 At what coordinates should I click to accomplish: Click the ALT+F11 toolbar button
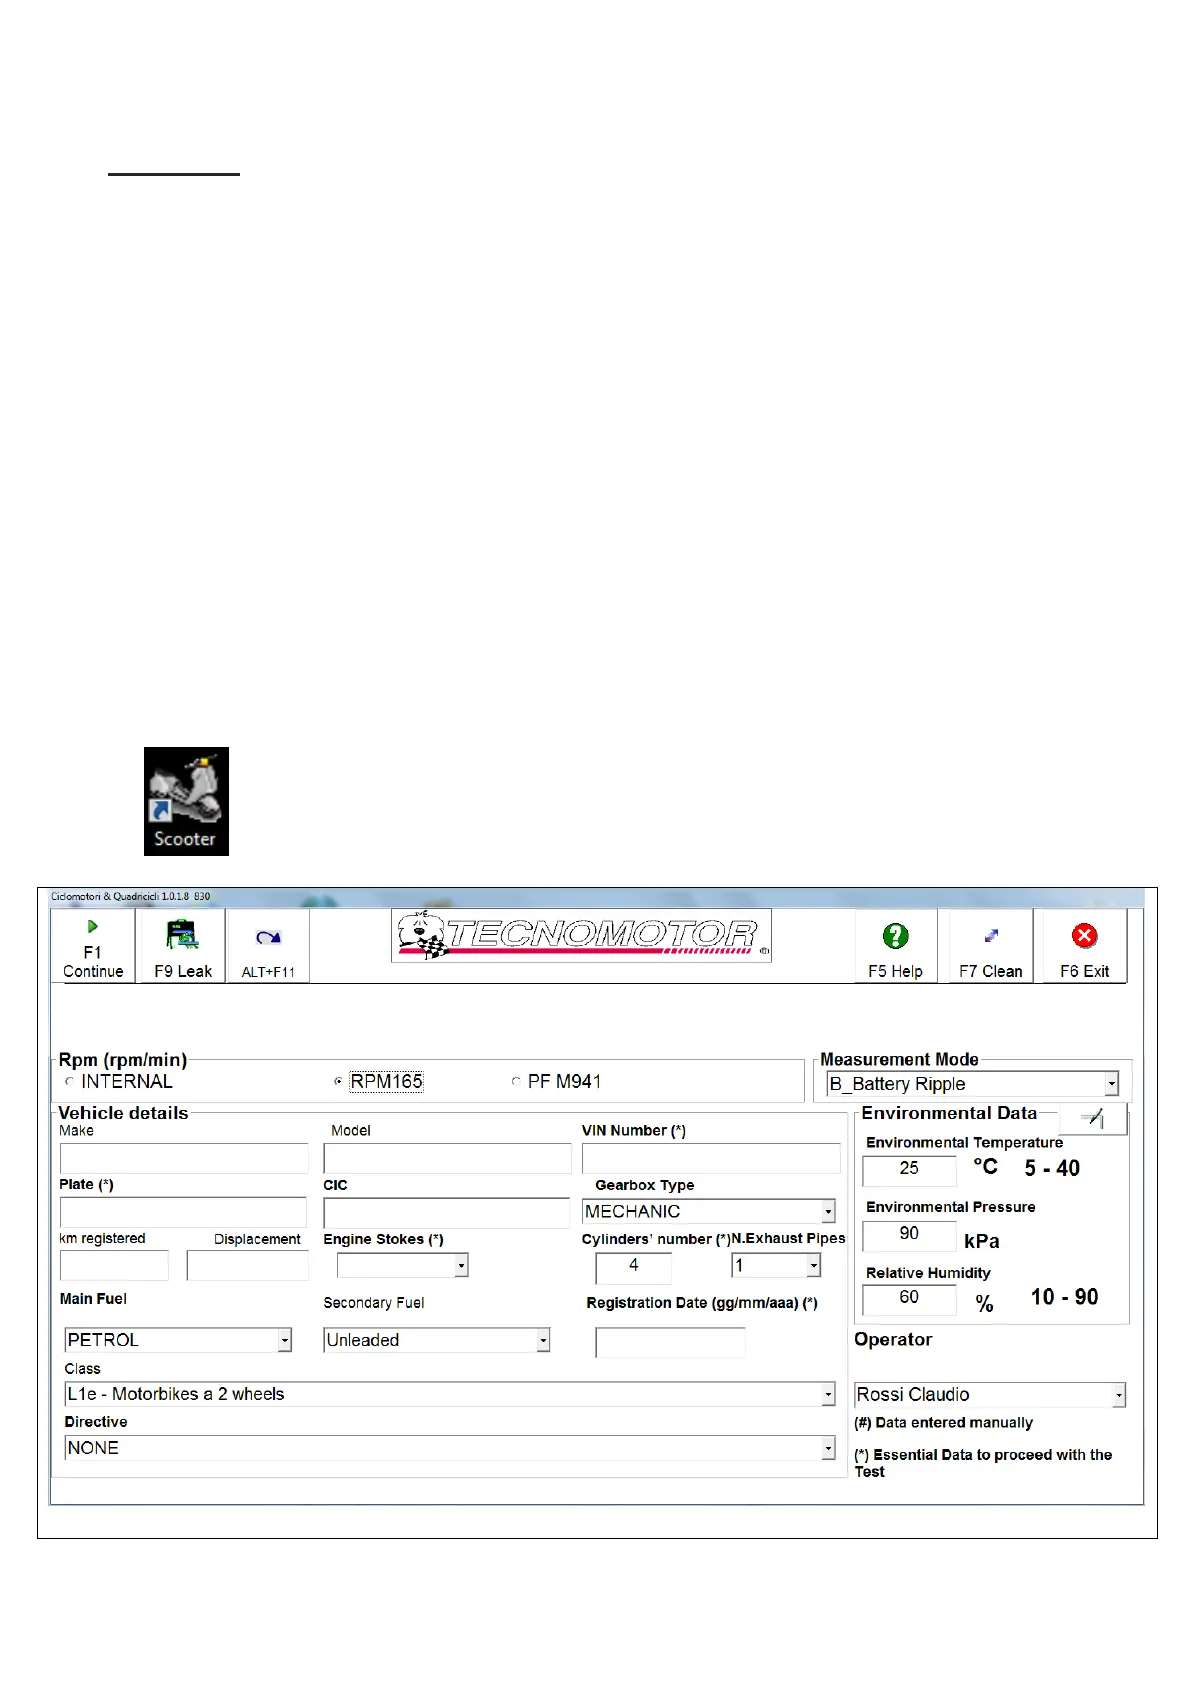[x=268, y=946]
